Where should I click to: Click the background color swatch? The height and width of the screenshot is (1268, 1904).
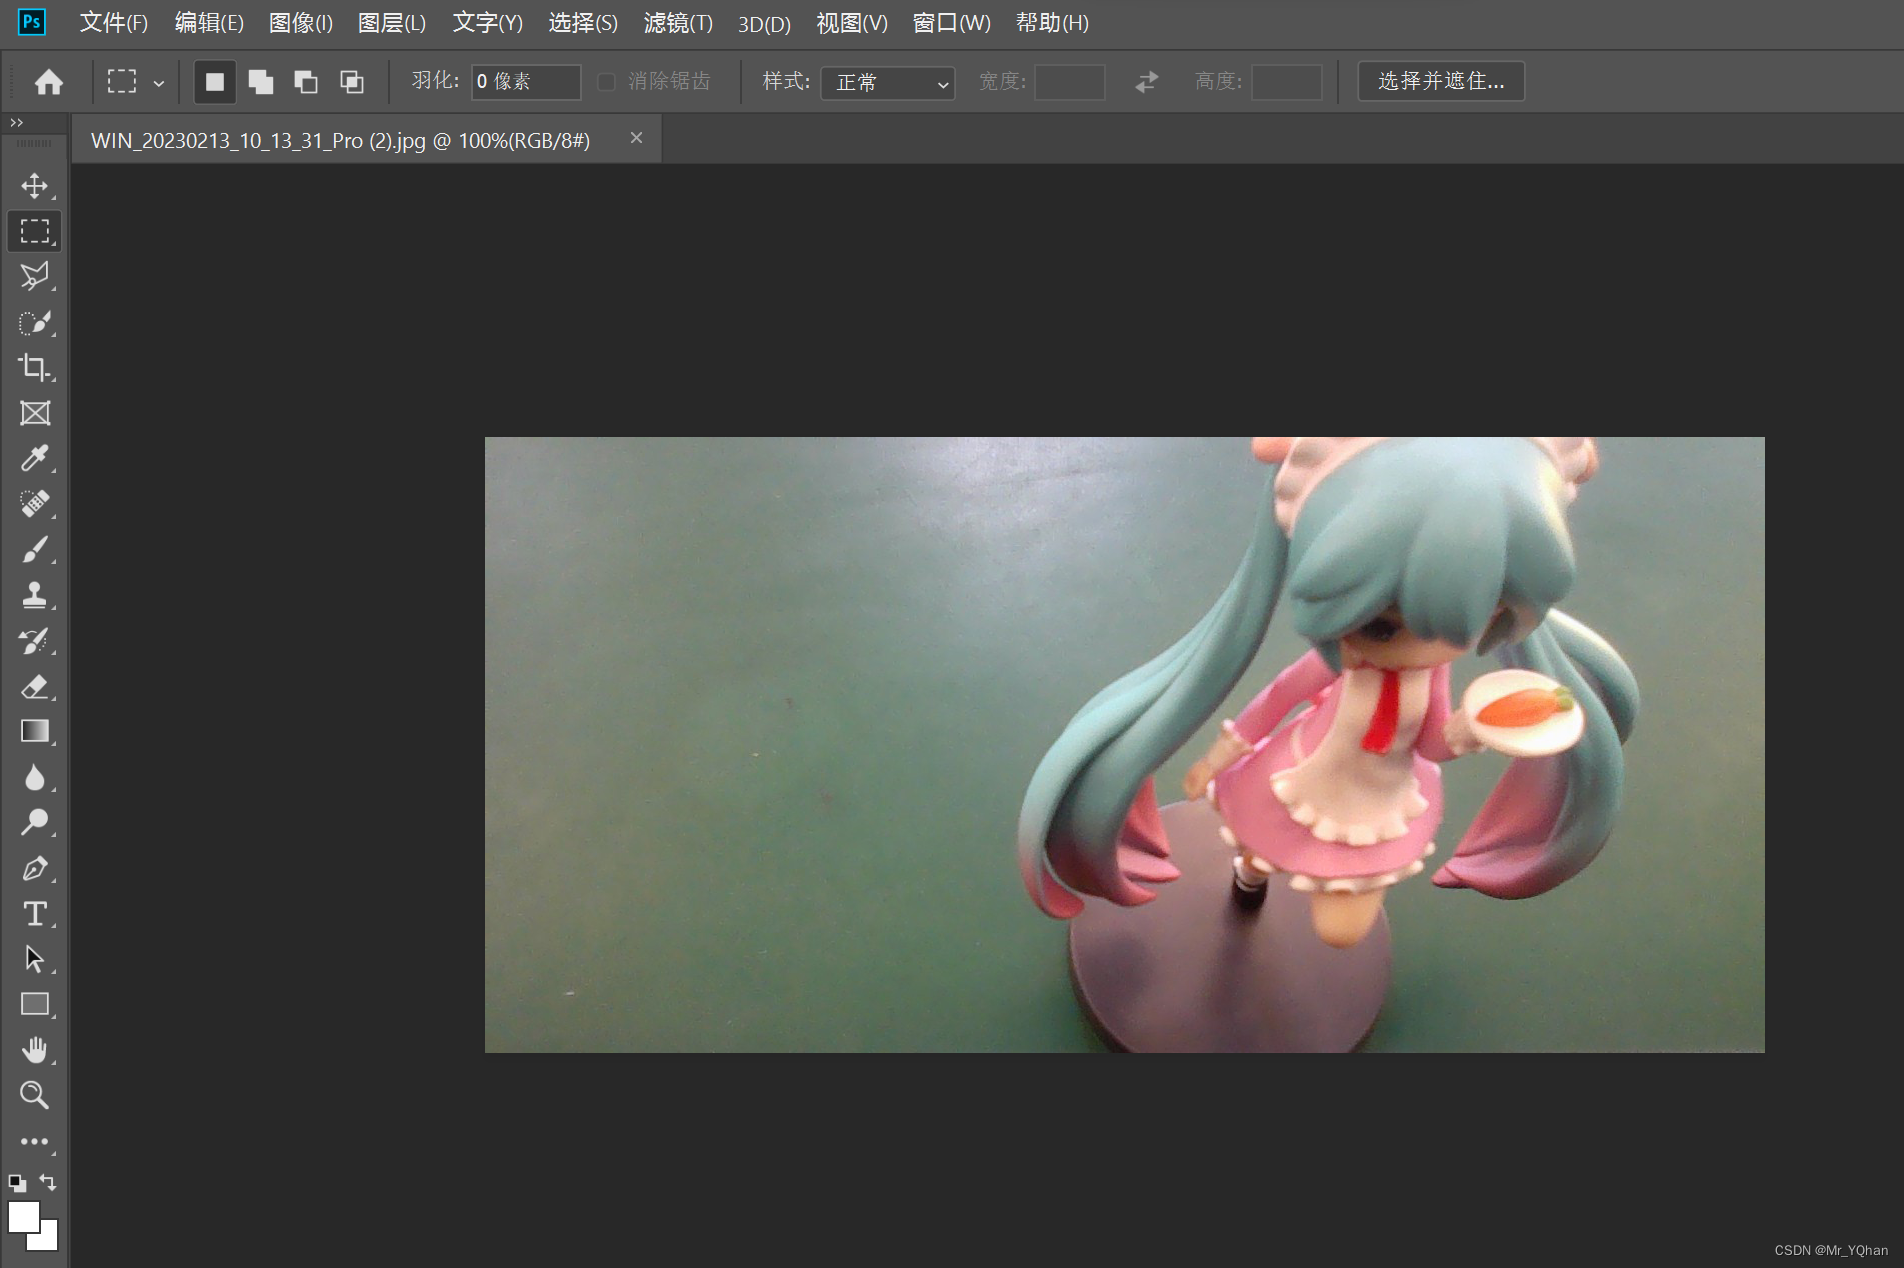coord(49,1241)
